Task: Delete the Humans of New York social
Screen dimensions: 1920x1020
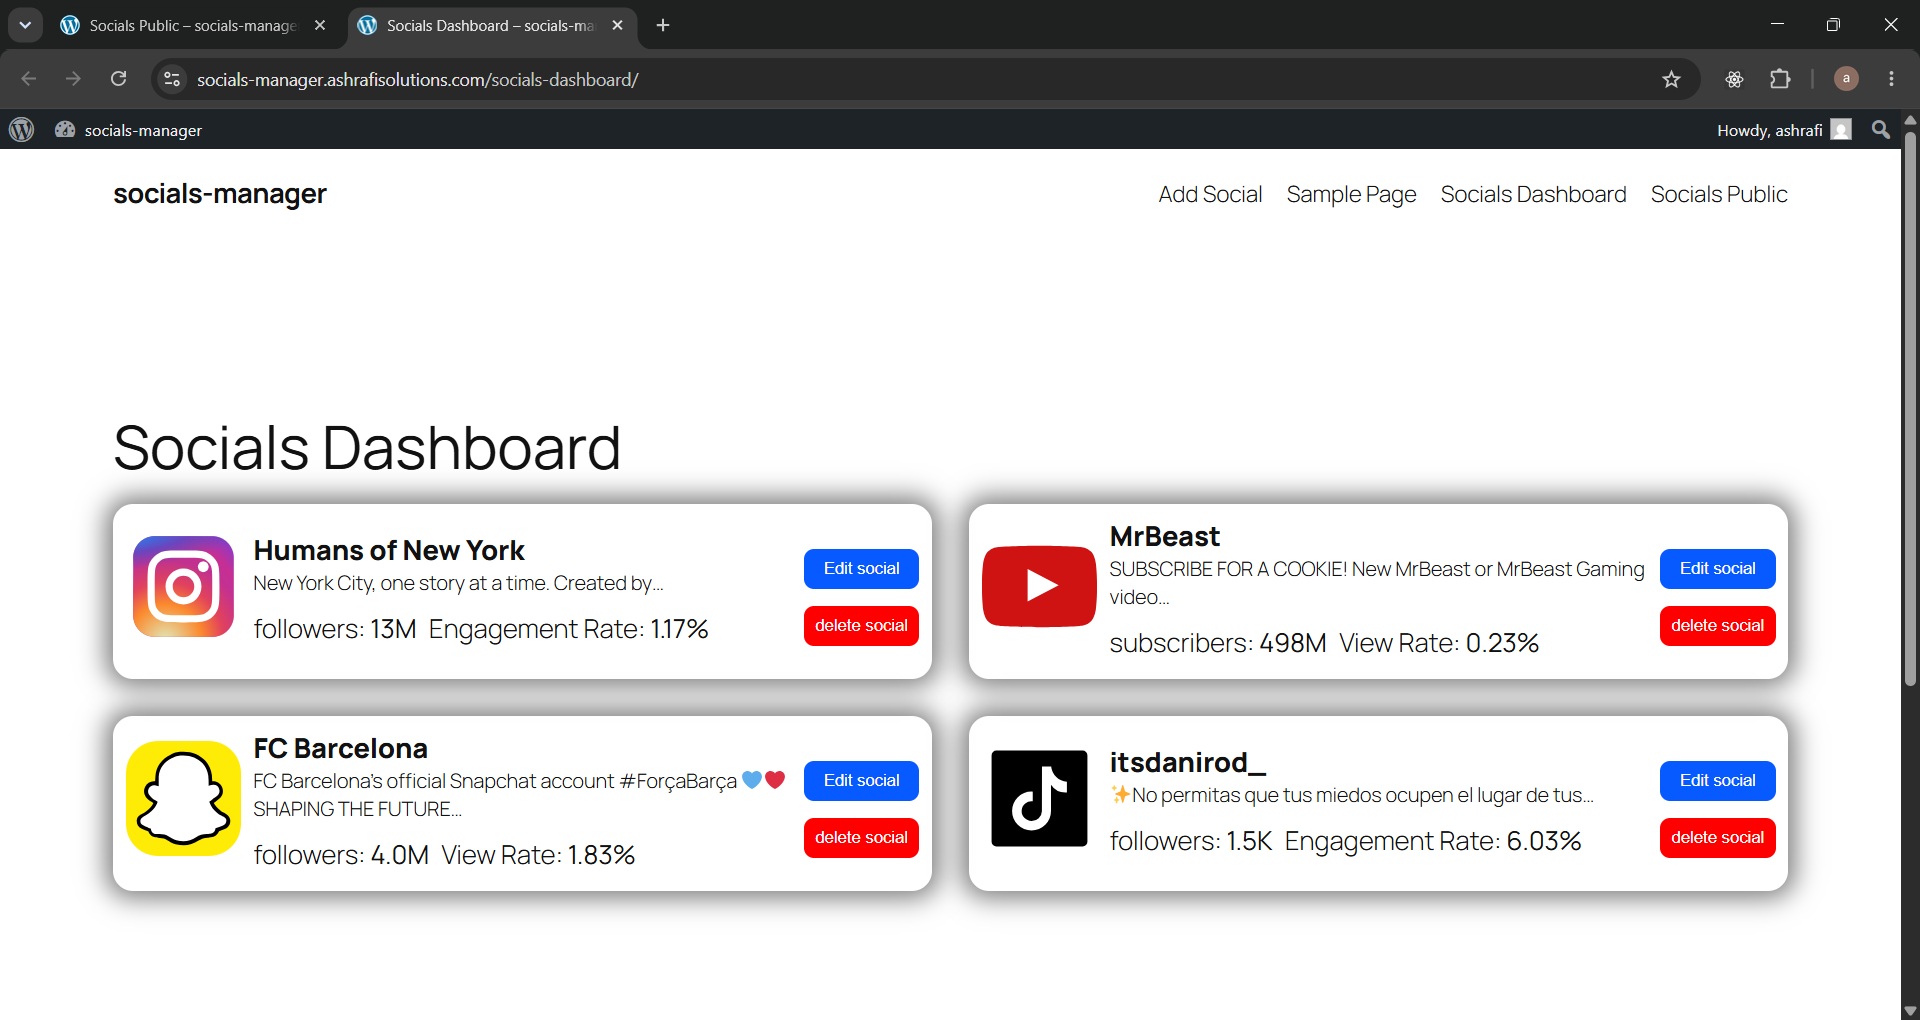Action: 861,625
